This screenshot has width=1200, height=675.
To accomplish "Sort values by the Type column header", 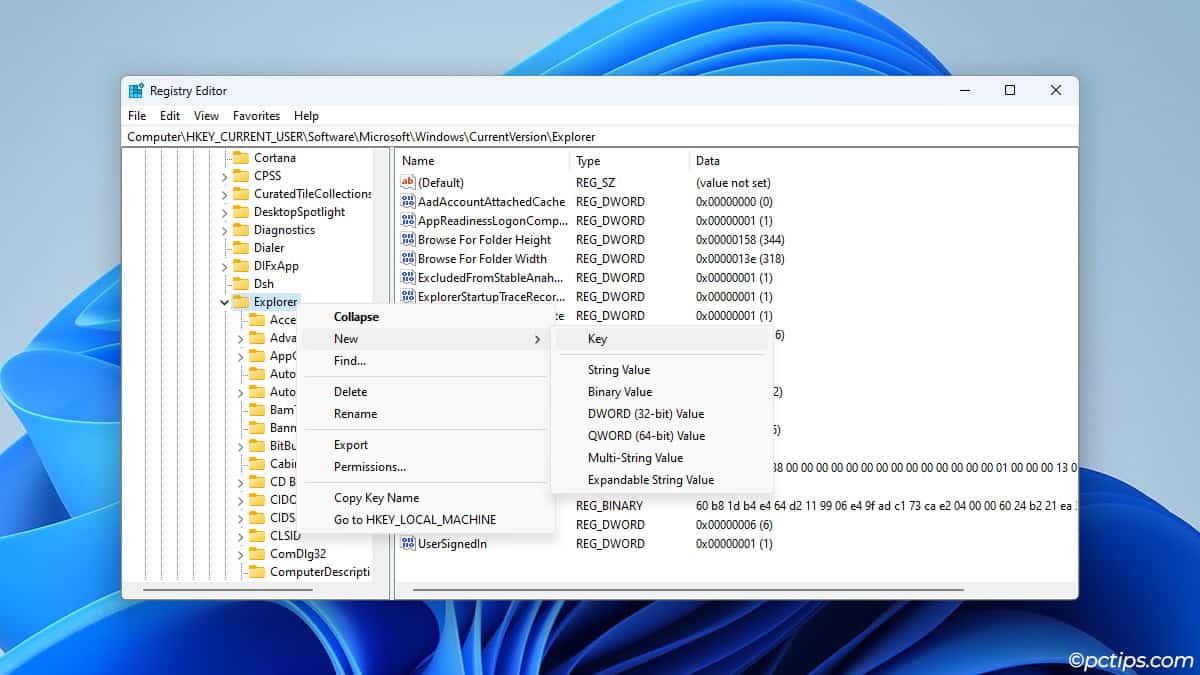I will coord(630,161).
